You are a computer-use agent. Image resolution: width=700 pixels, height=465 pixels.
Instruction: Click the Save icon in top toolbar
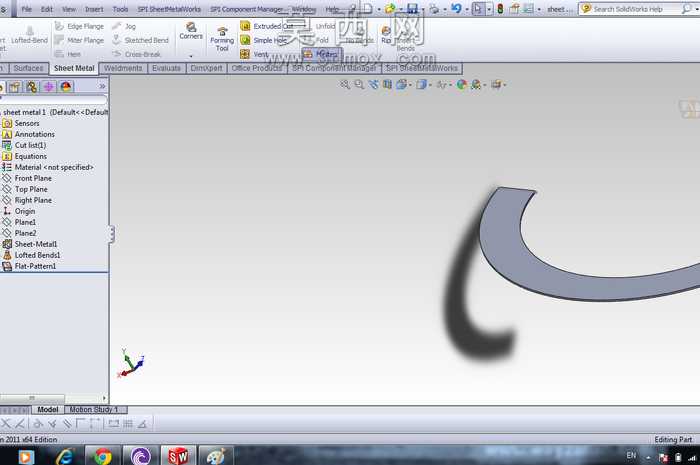coord(412,8)
